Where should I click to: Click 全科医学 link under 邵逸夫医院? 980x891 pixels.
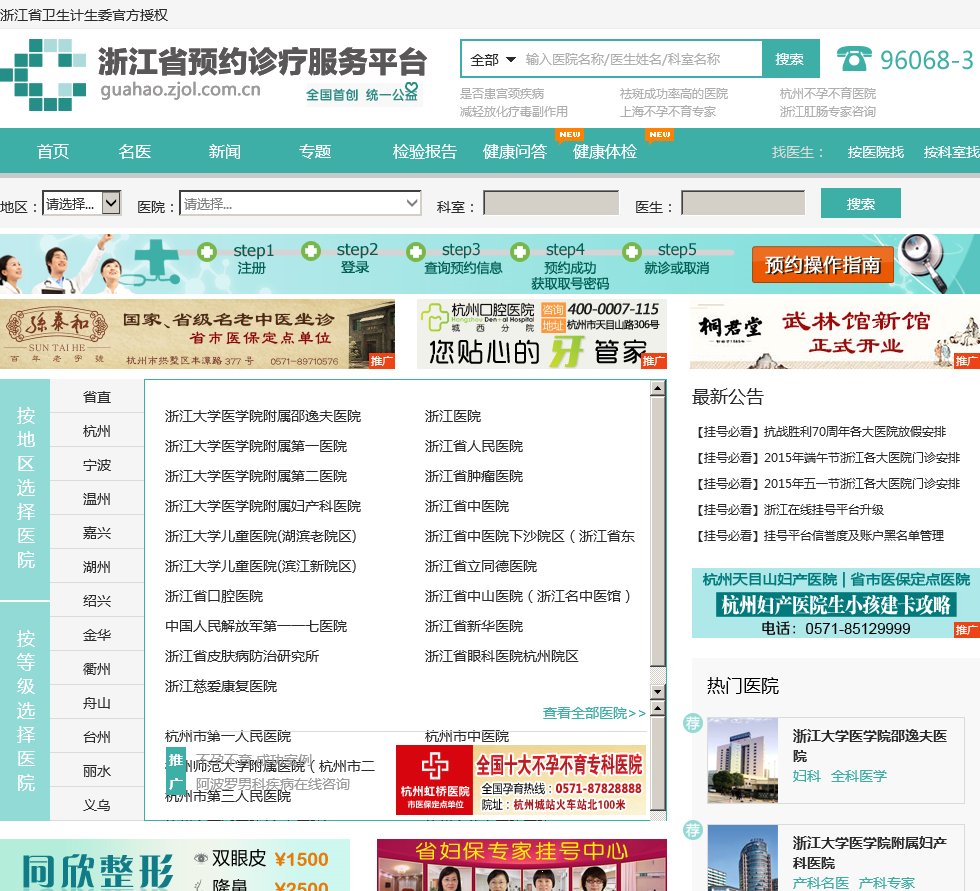point(859,776)
